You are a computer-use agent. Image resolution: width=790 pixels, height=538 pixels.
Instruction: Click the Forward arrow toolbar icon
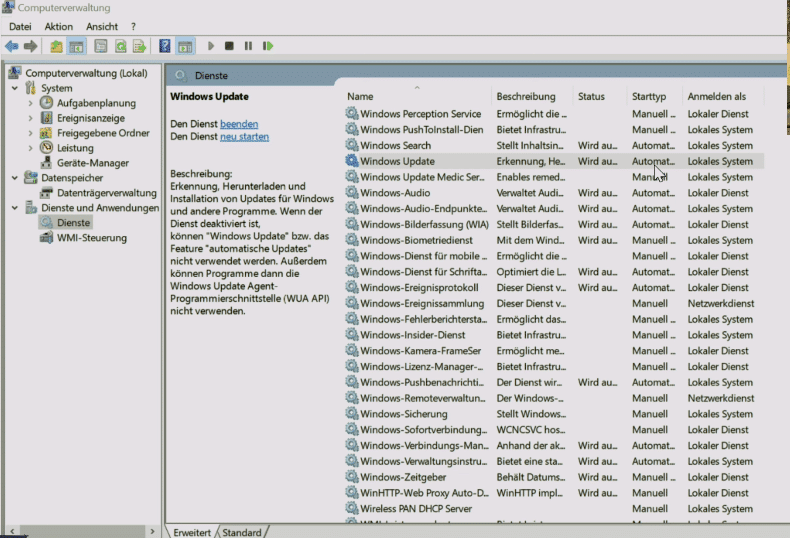point(31,46)
